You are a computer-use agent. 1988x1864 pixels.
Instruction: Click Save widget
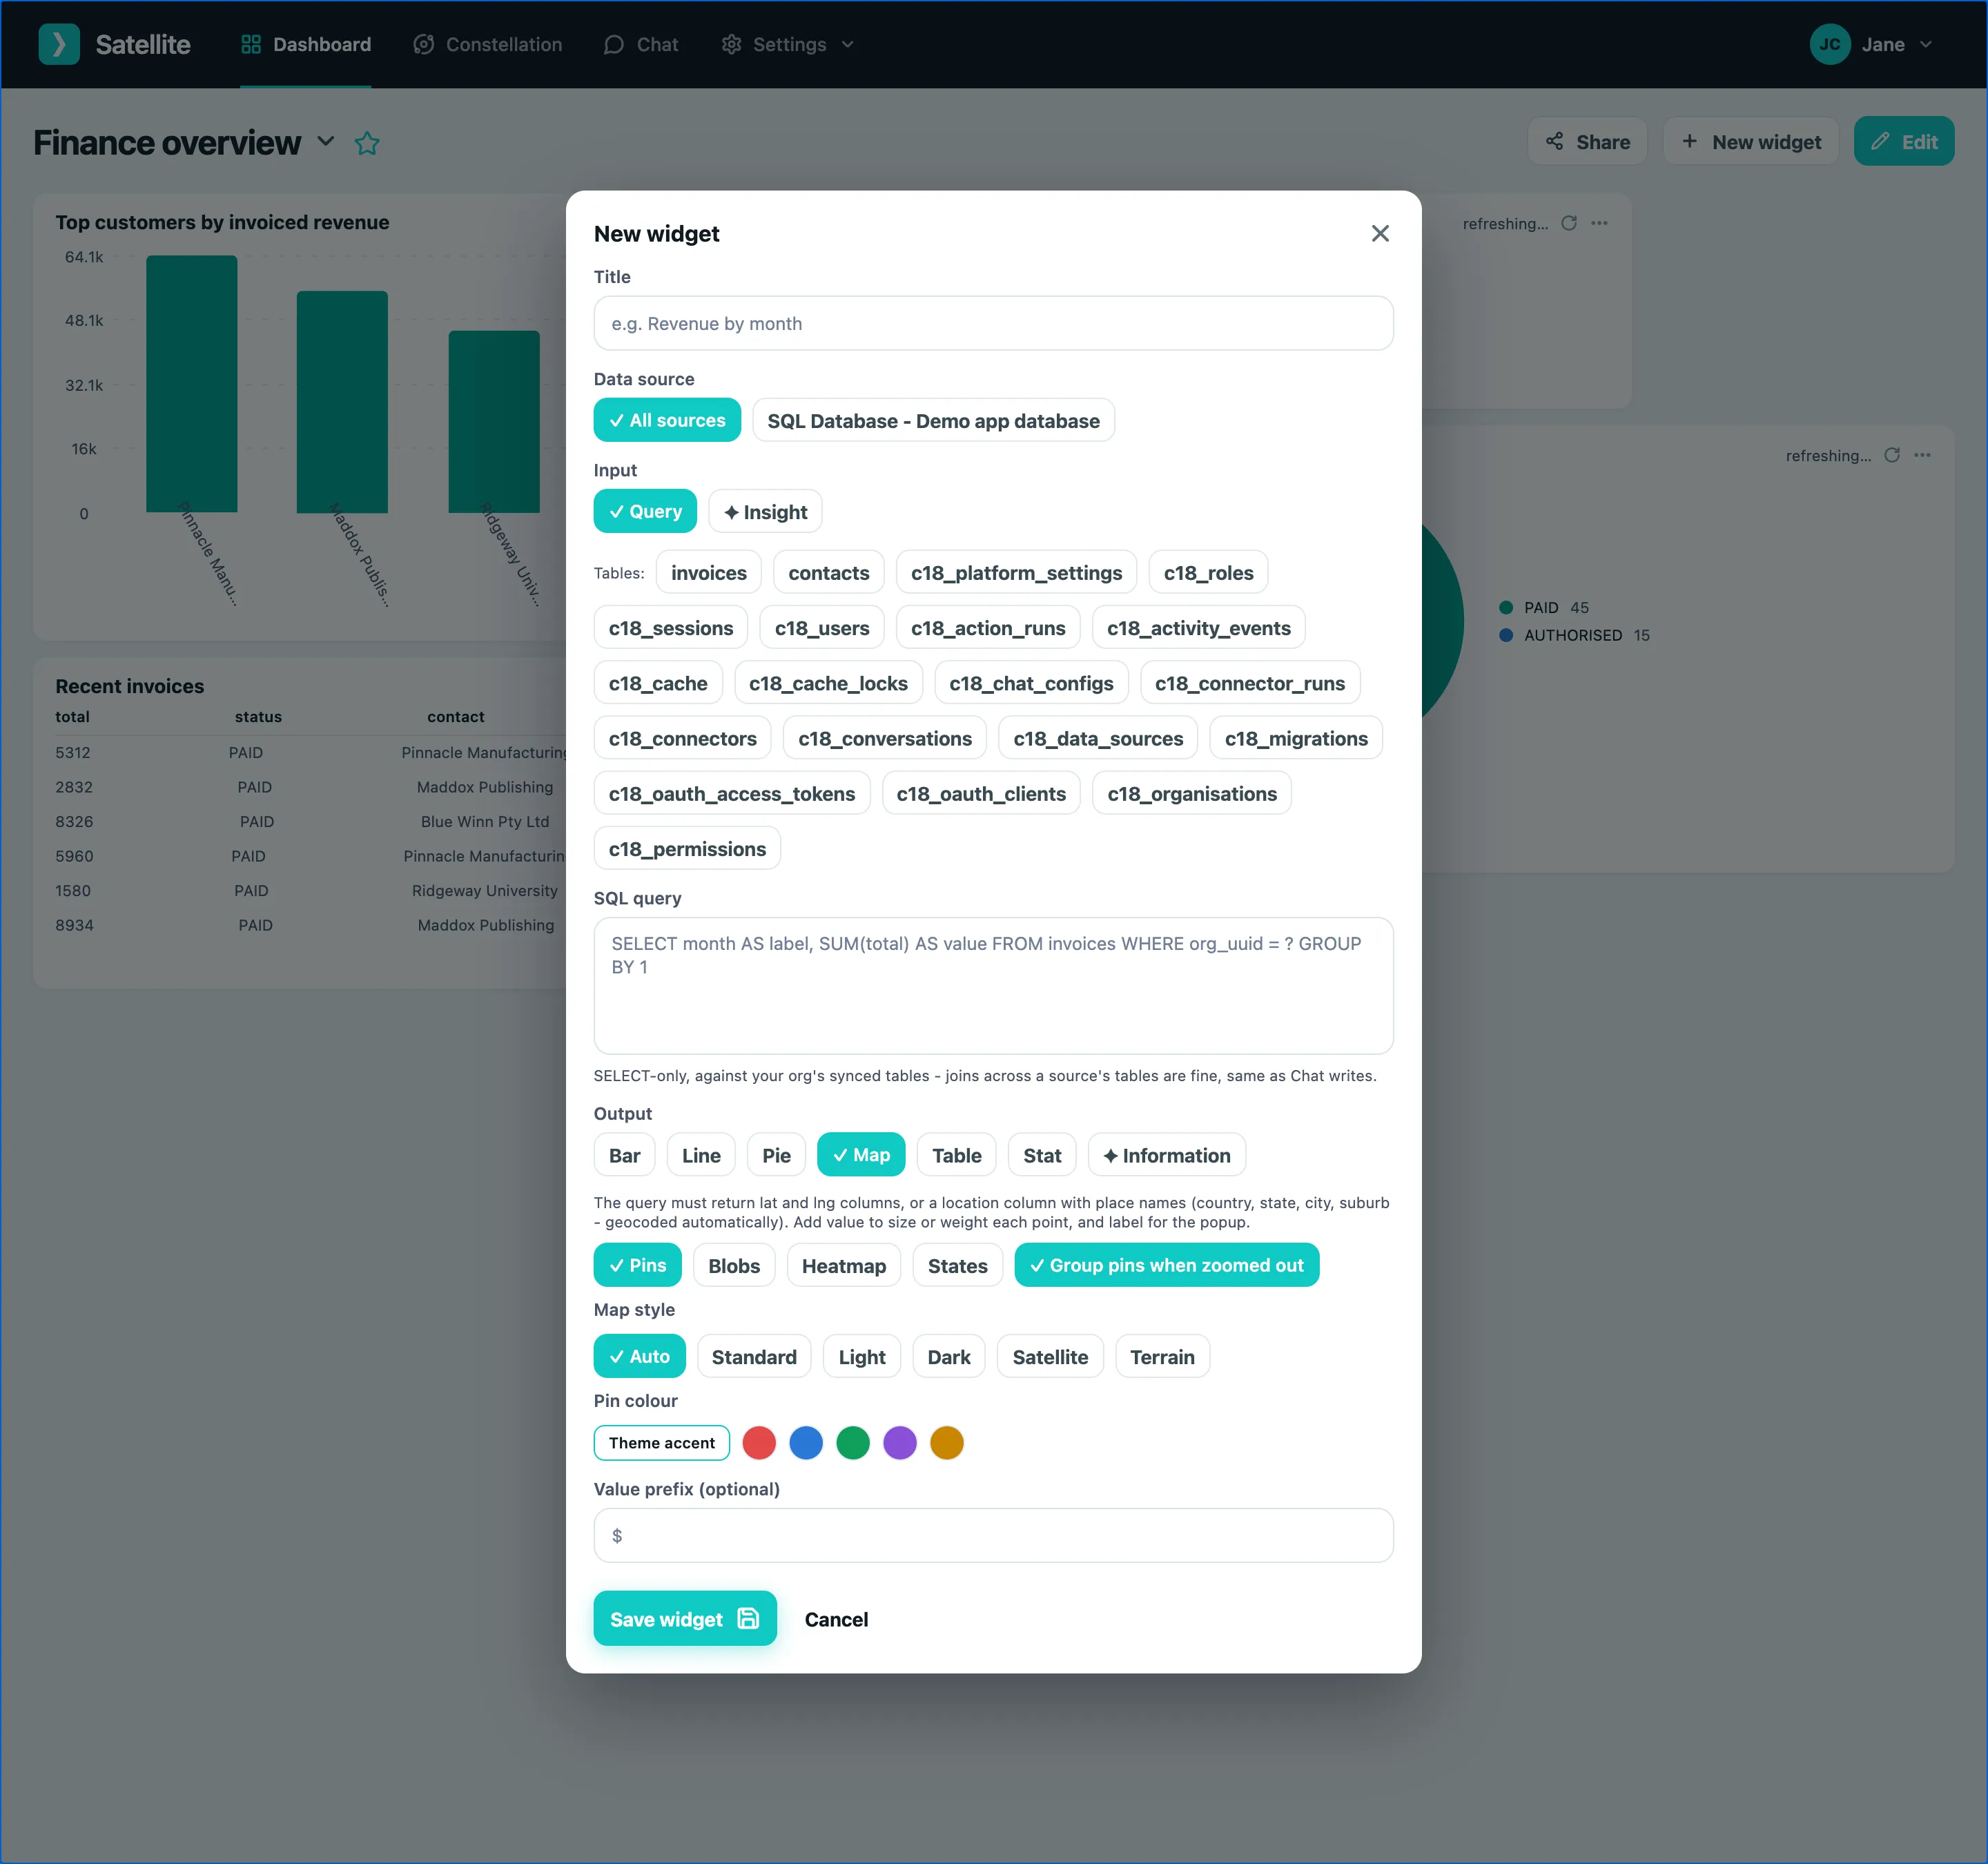pos(685,1618)
